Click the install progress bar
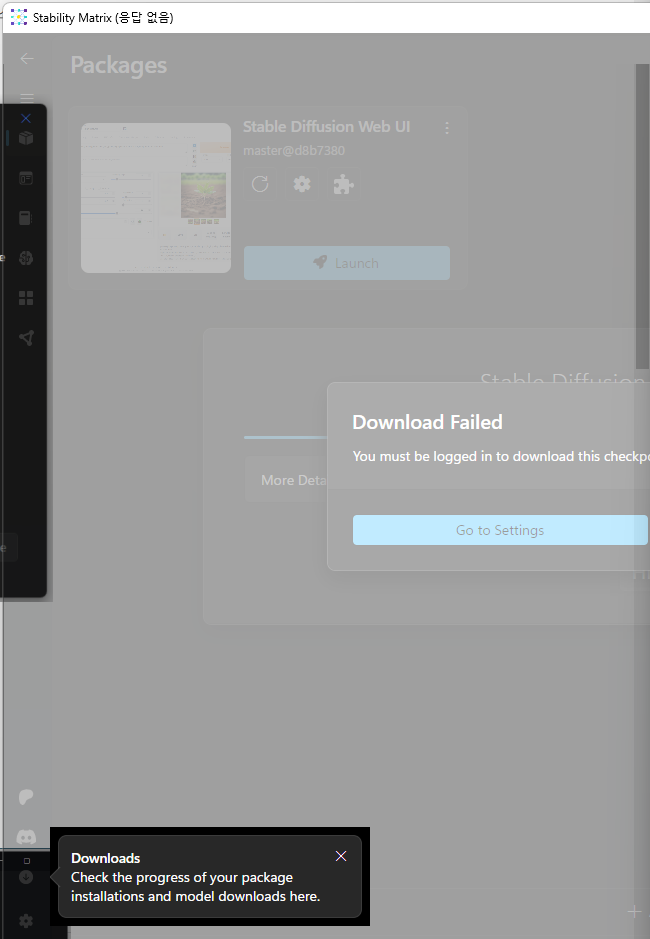Viewport: 650px width, 939px height. click(285, 437)
